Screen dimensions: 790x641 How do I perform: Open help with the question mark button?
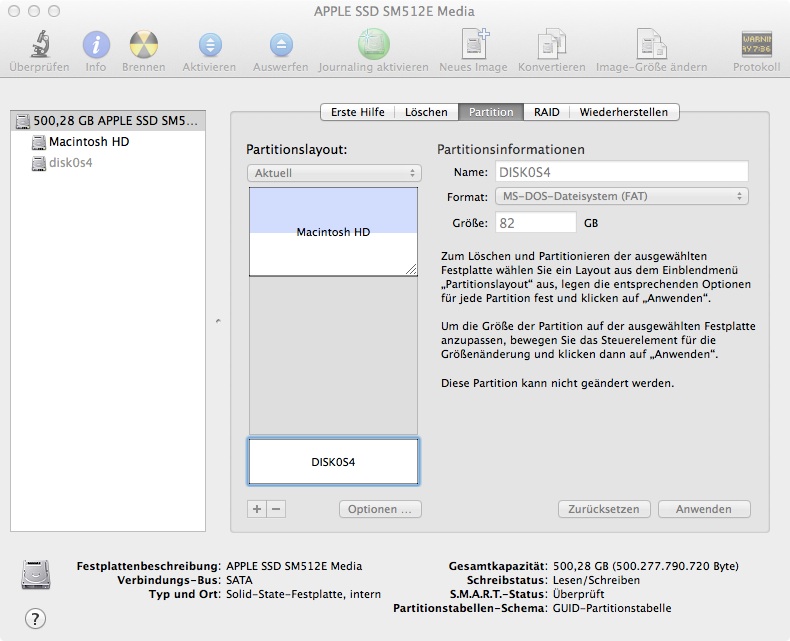[x=35, y=618]
